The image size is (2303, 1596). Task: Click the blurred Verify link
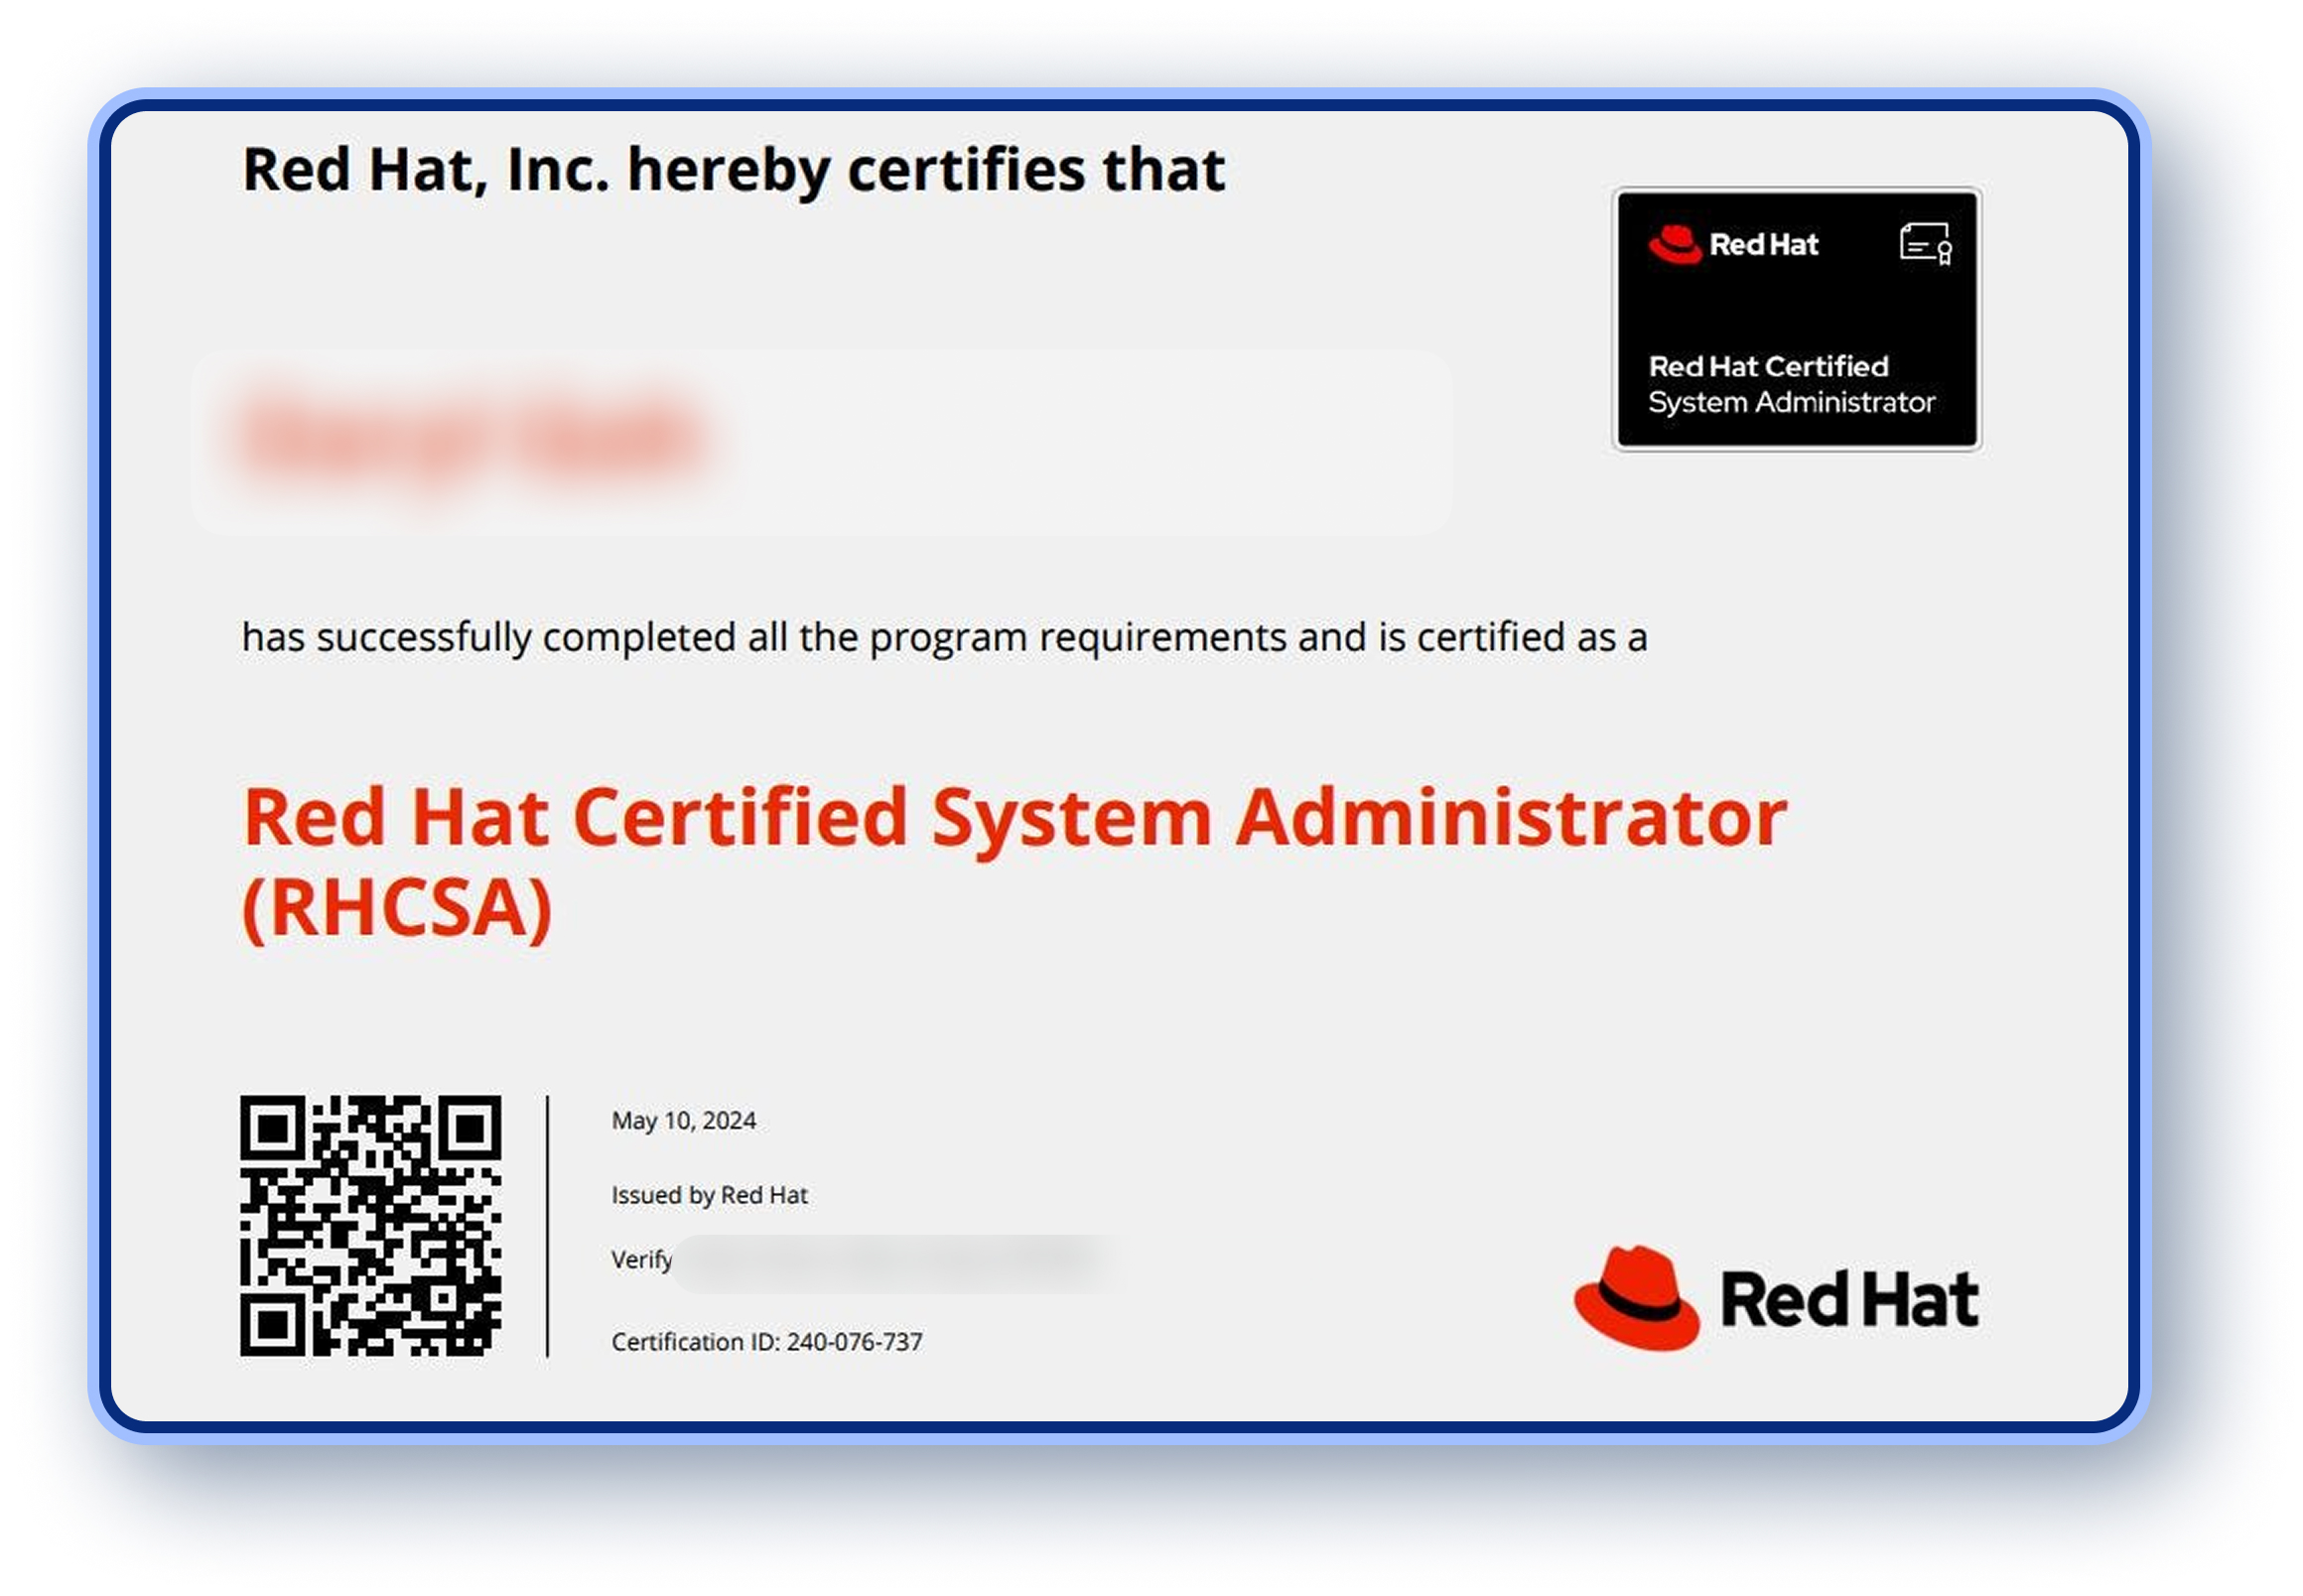click(x=895, y=1263)
